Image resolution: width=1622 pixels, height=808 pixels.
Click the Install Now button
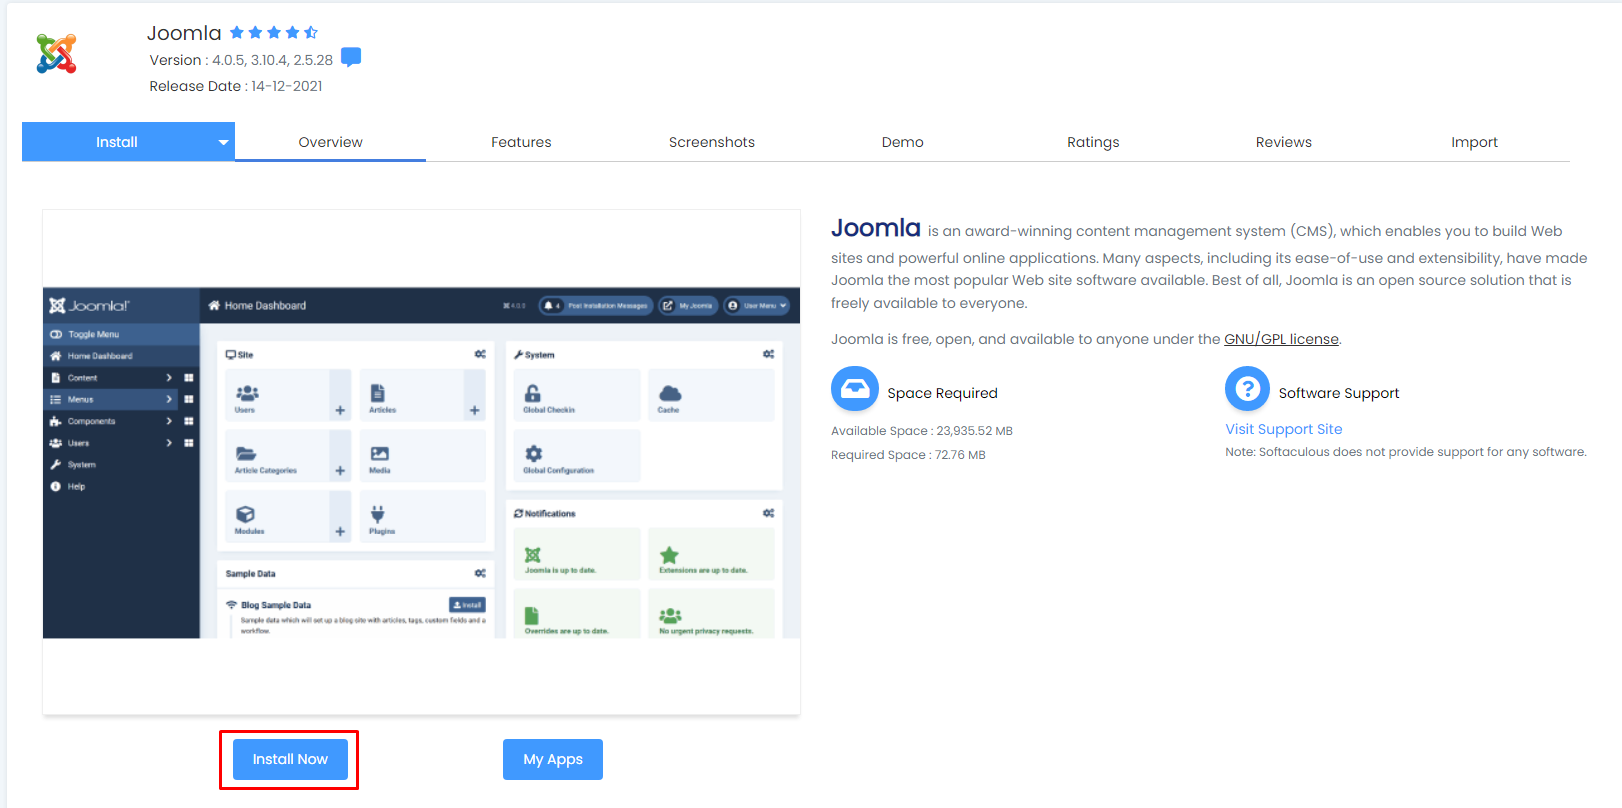(x=290, y=759)
